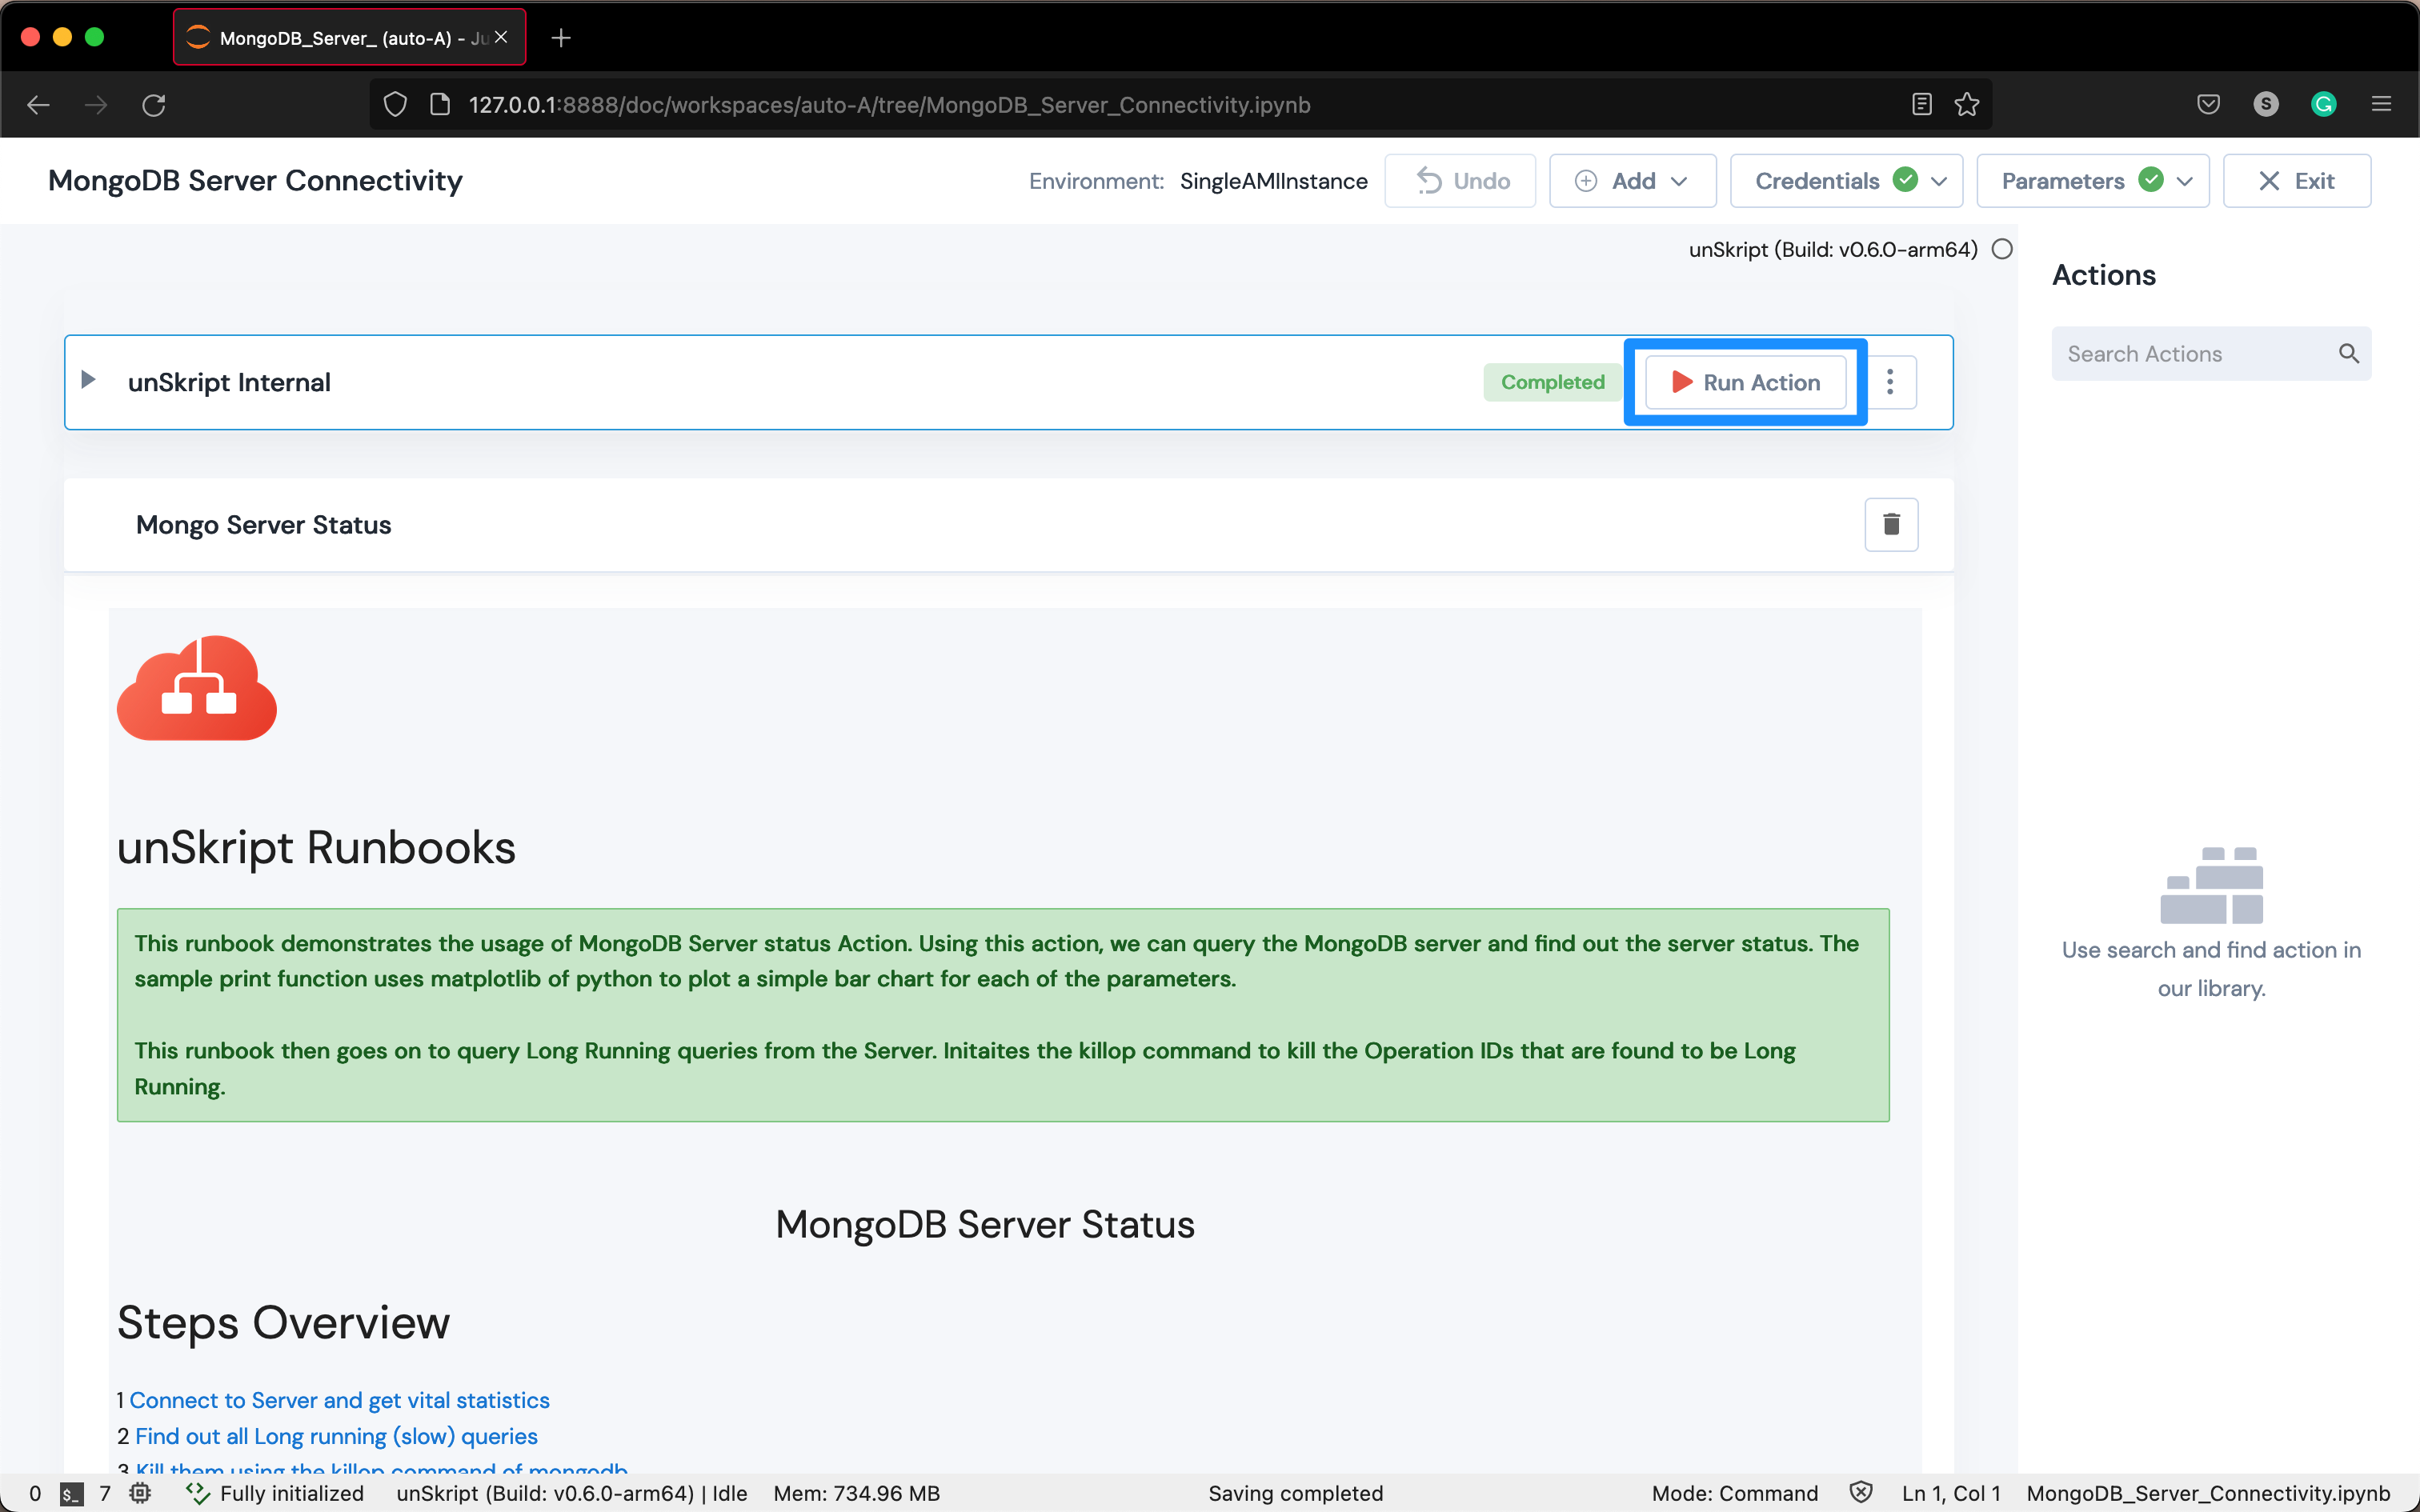Viewport: 2420px width, 1512px height.
Task: Open the browser hamburger menu
Action: 2381,105
